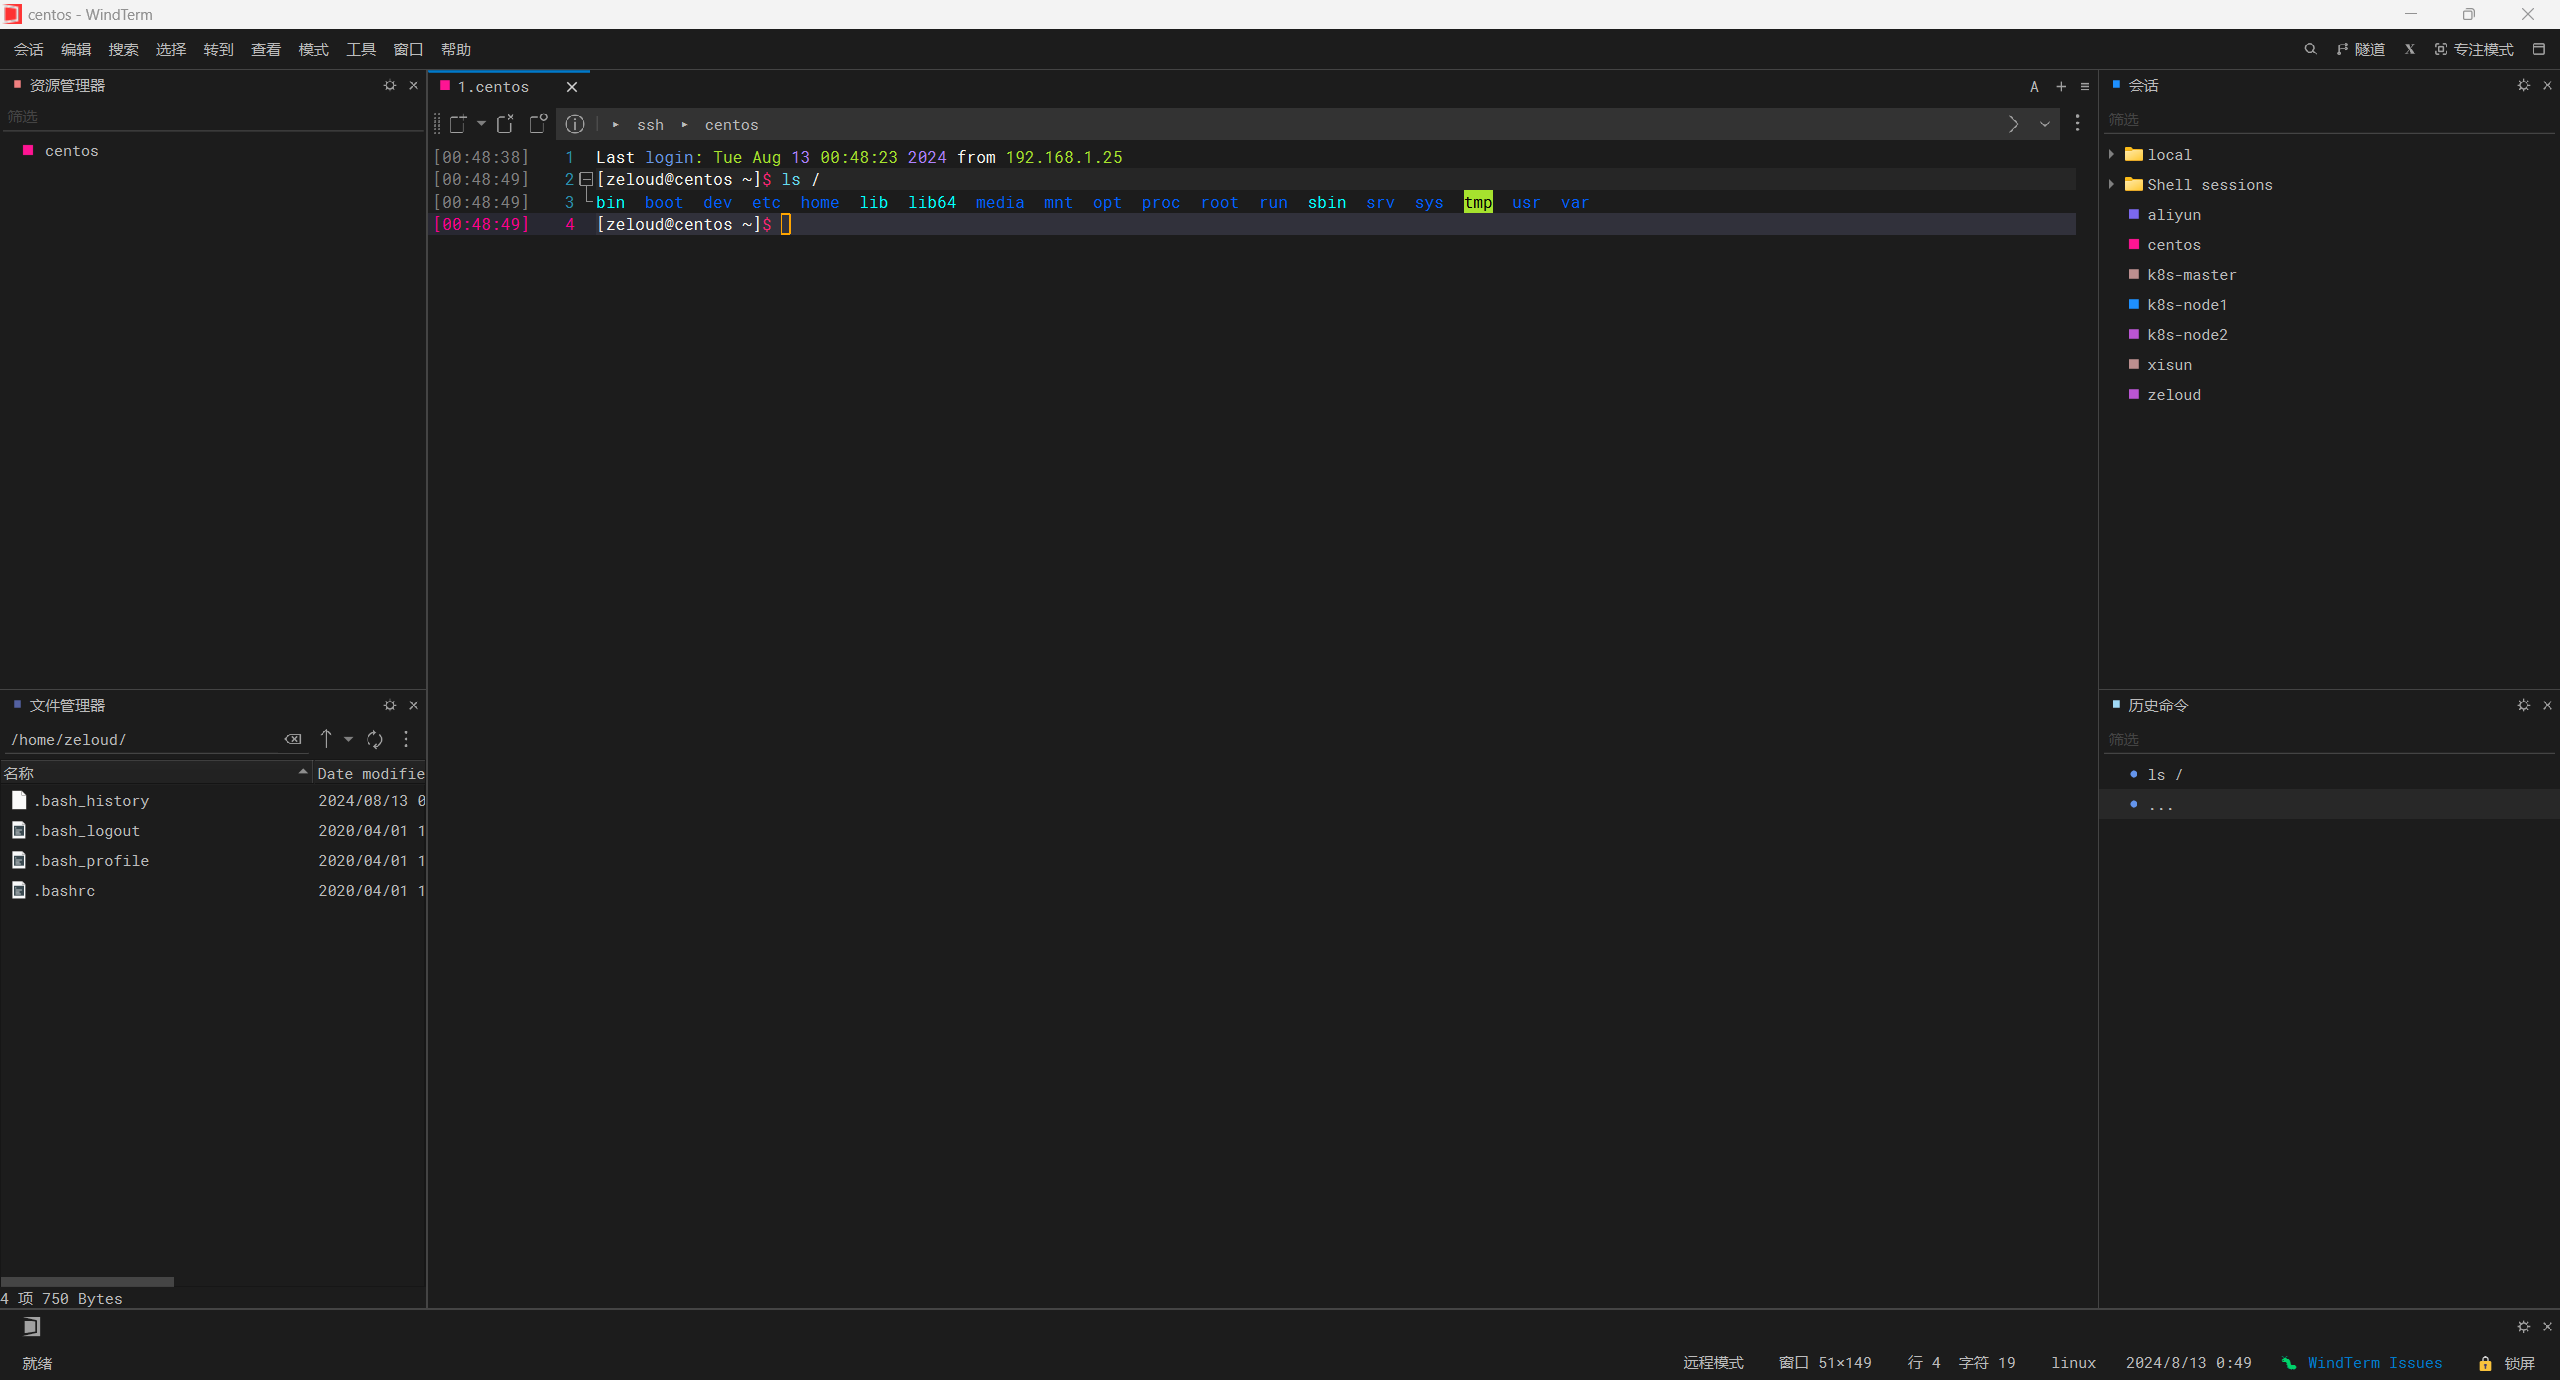Open the 会话 menu
This screenshot has height=1380, width=2560.
point(28,49)
